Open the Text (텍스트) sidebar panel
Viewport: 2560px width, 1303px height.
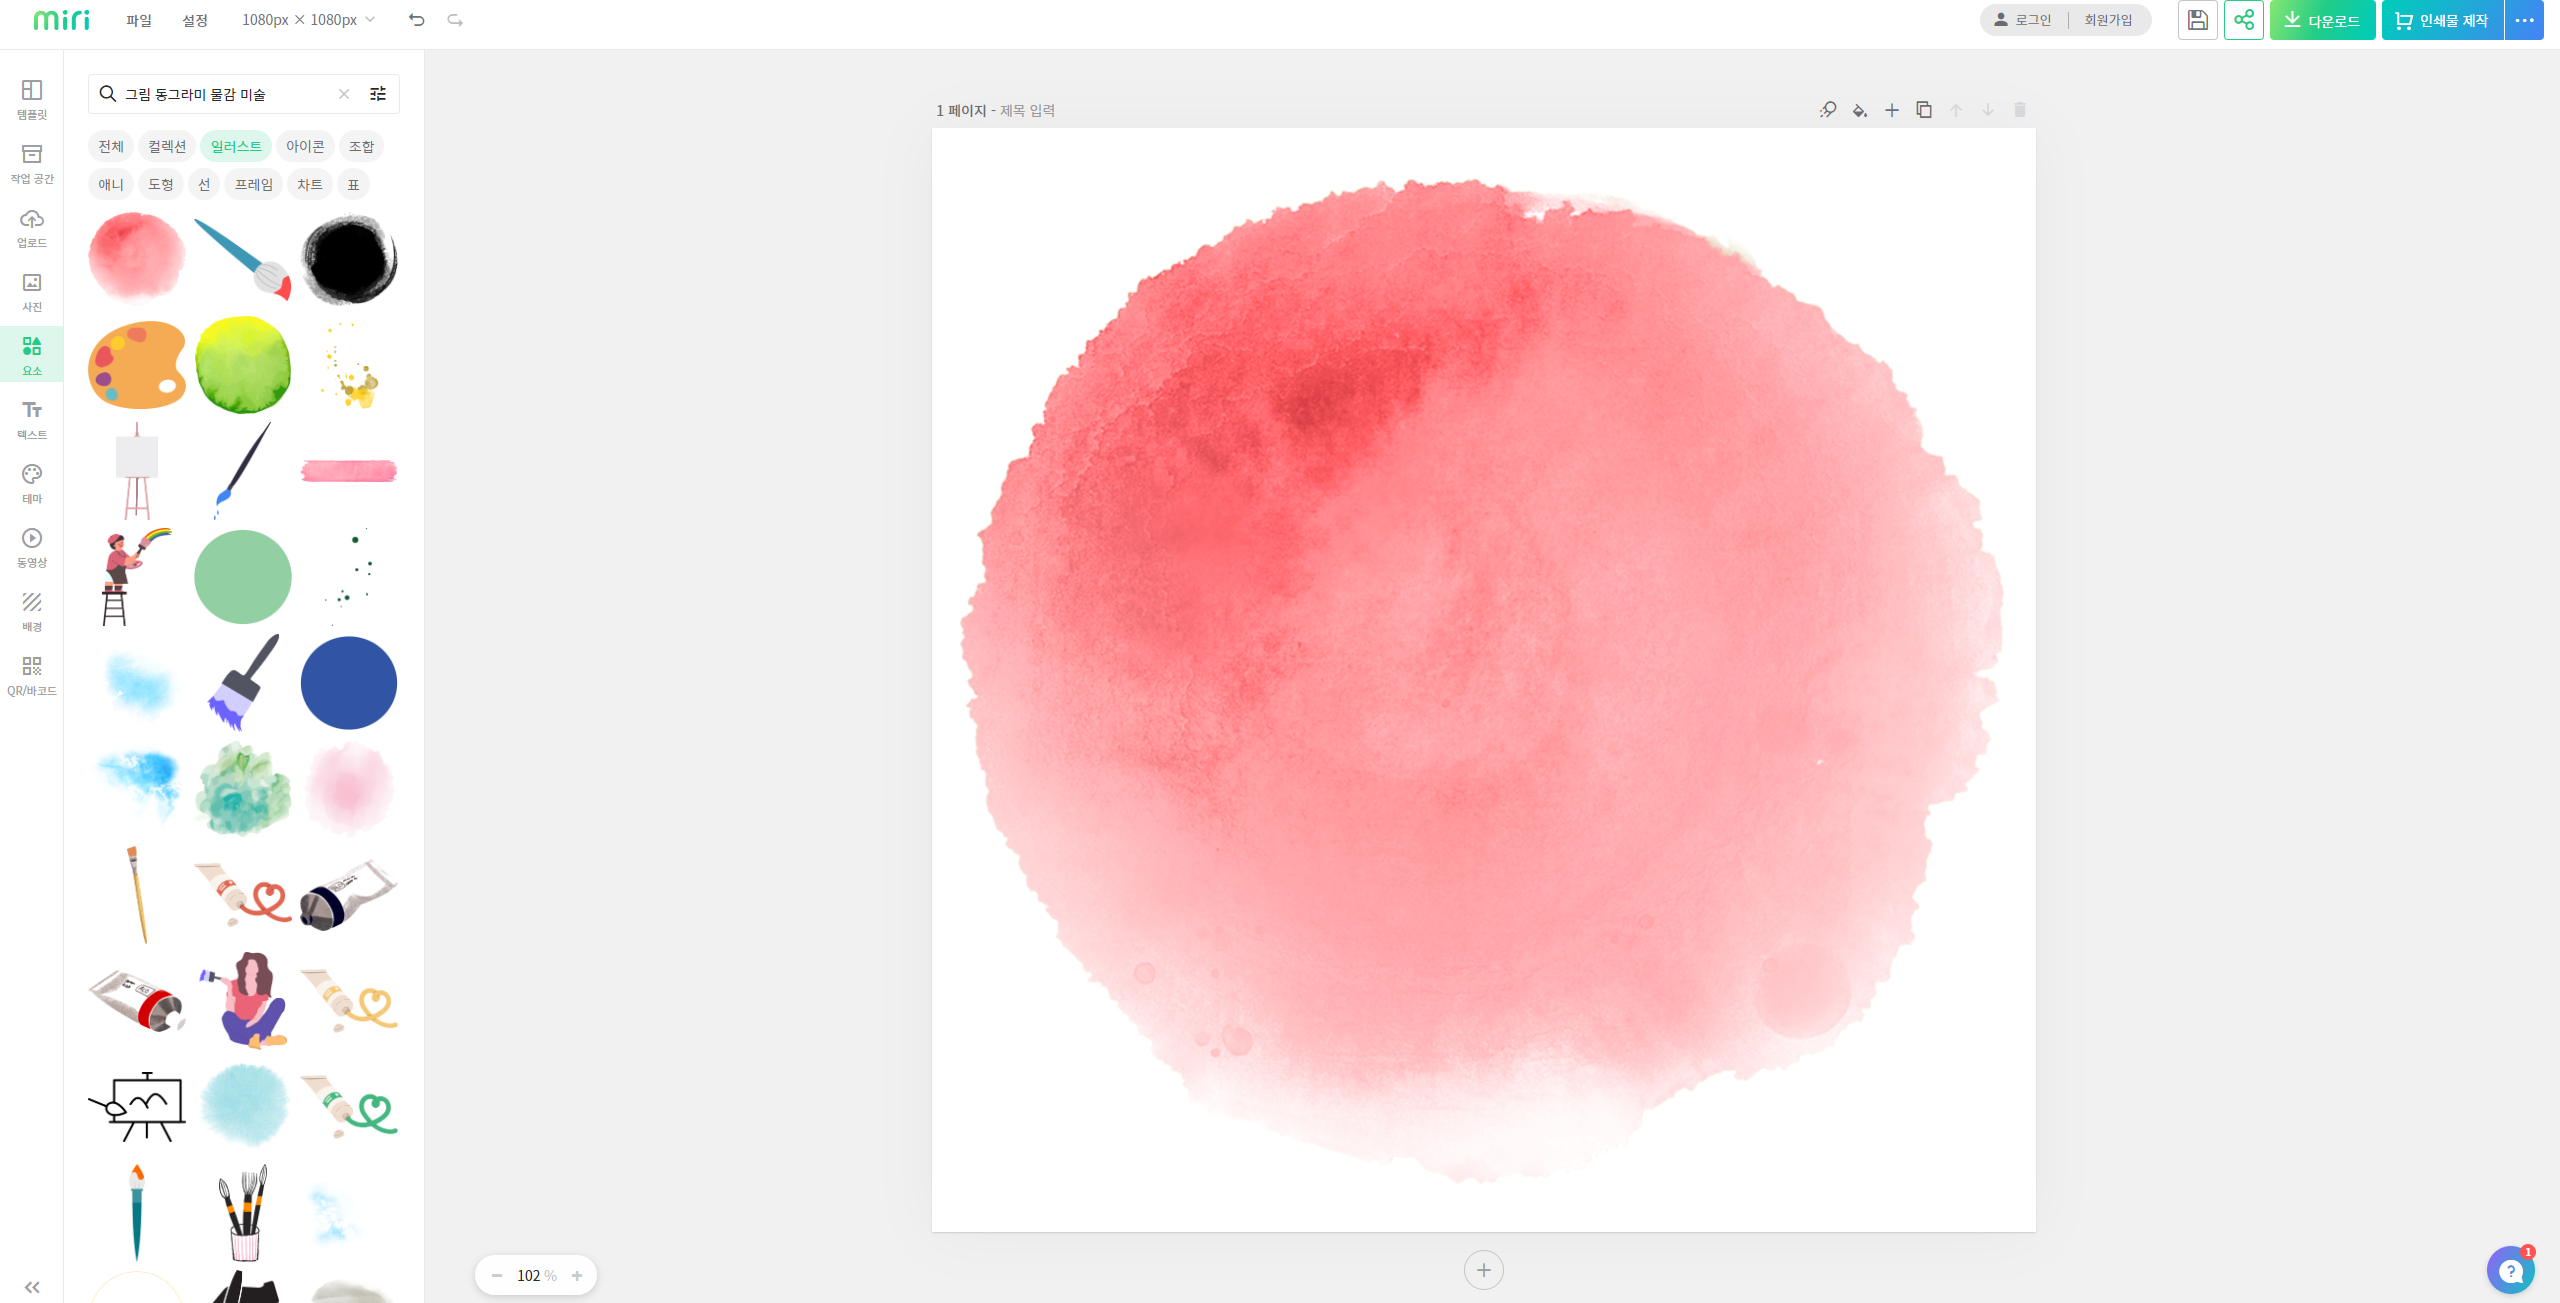tap(32, 419)
